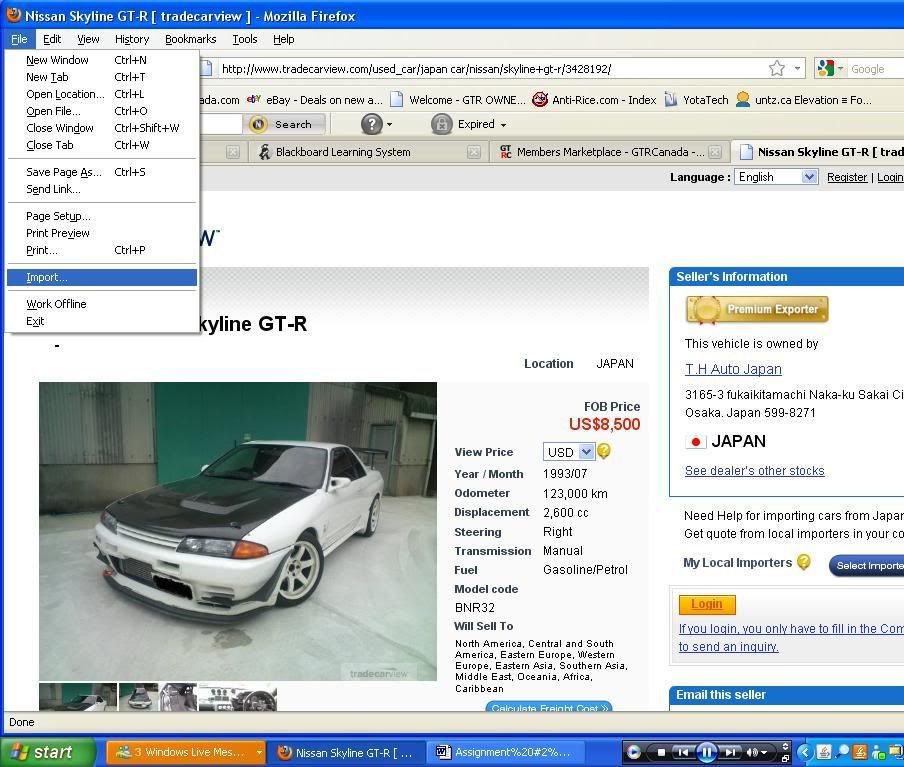Open the View Price currency dropdown
Image resolution: width=904 pixels, height=767 pixels.
[568, 452]
